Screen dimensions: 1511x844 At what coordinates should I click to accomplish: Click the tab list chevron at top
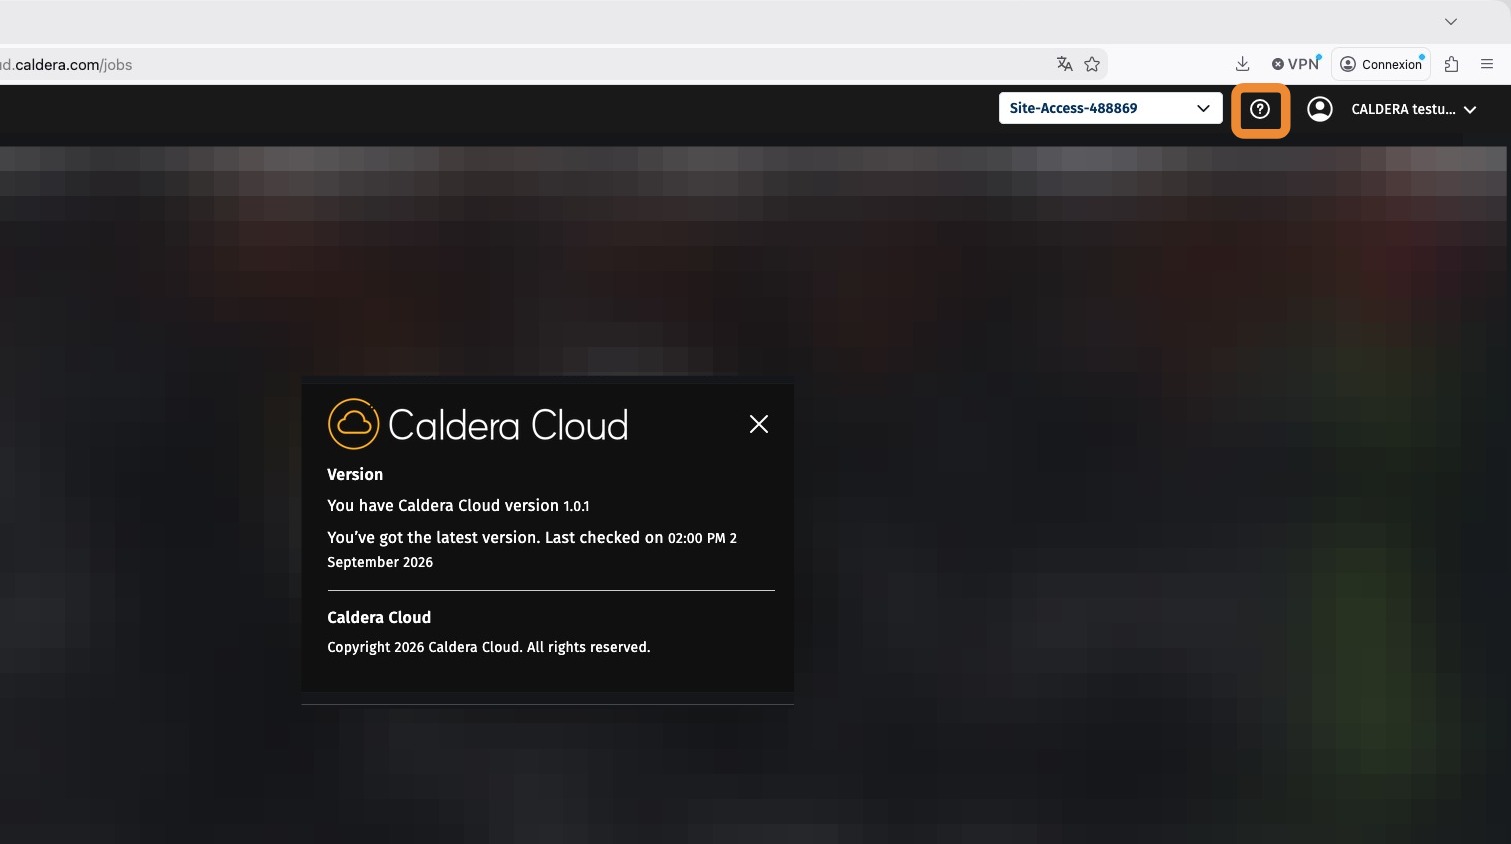click(x=1451, y=21)
